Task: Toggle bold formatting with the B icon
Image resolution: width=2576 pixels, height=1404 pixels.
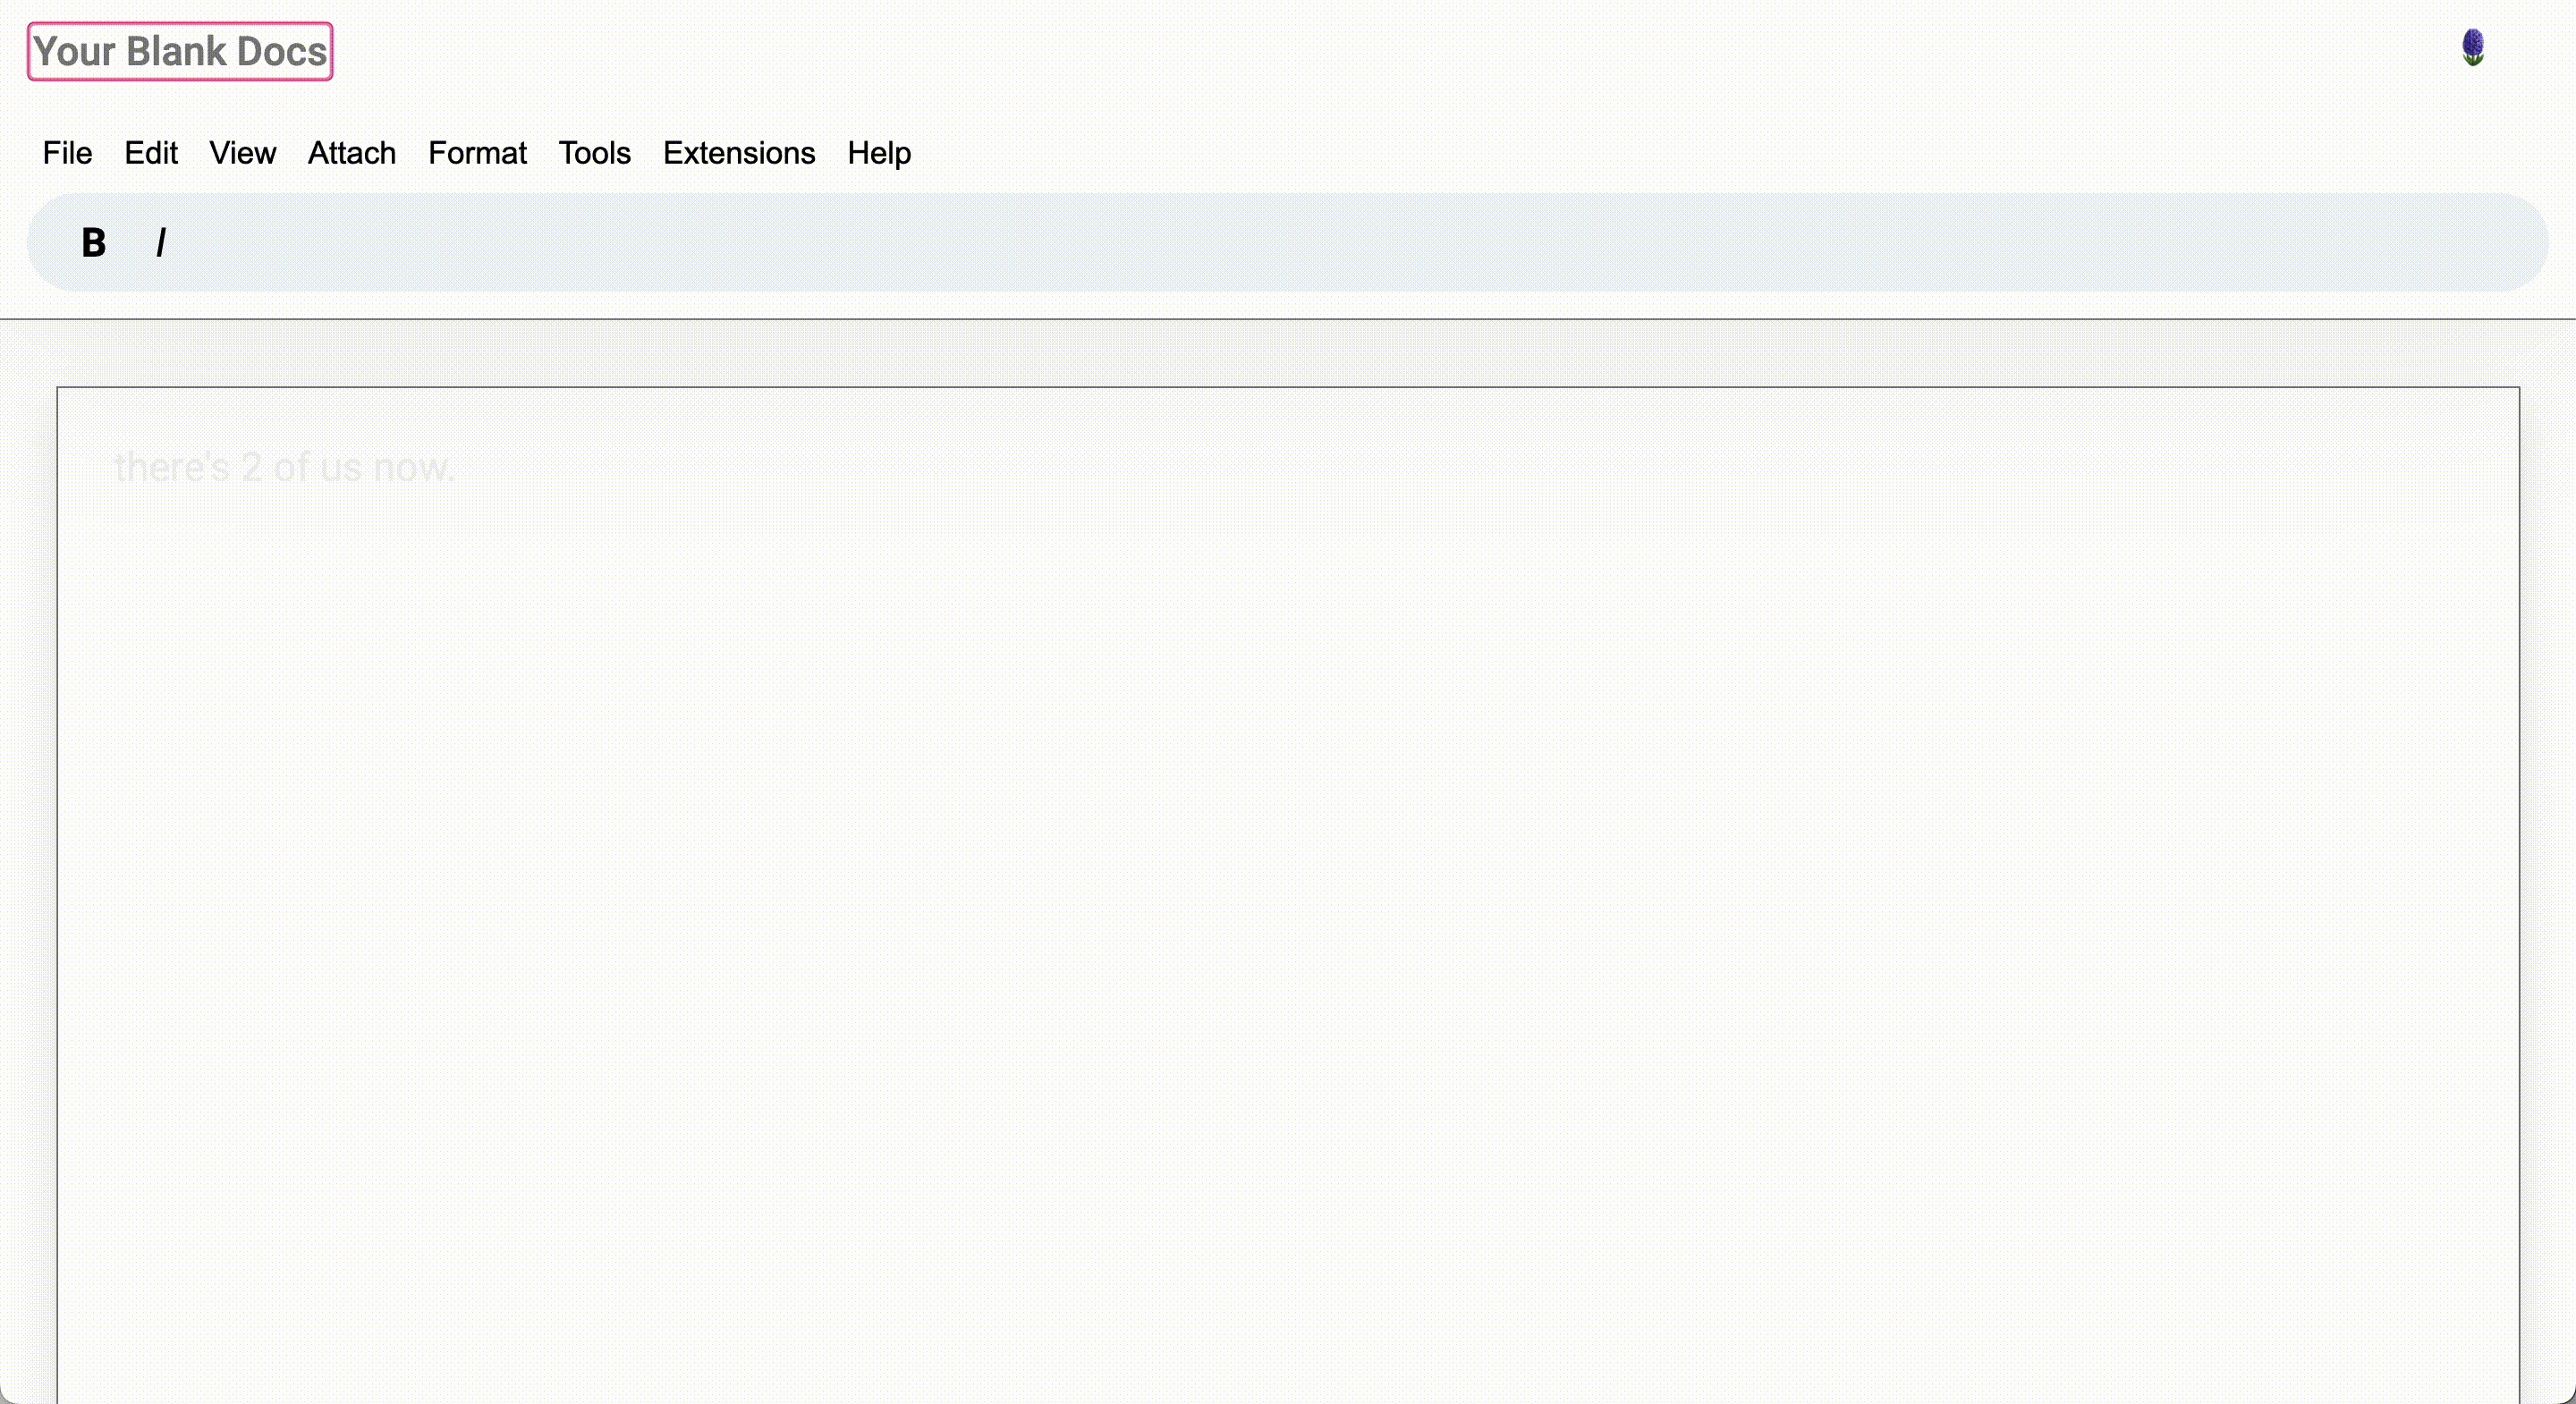Action: click(x=93, y=242)
